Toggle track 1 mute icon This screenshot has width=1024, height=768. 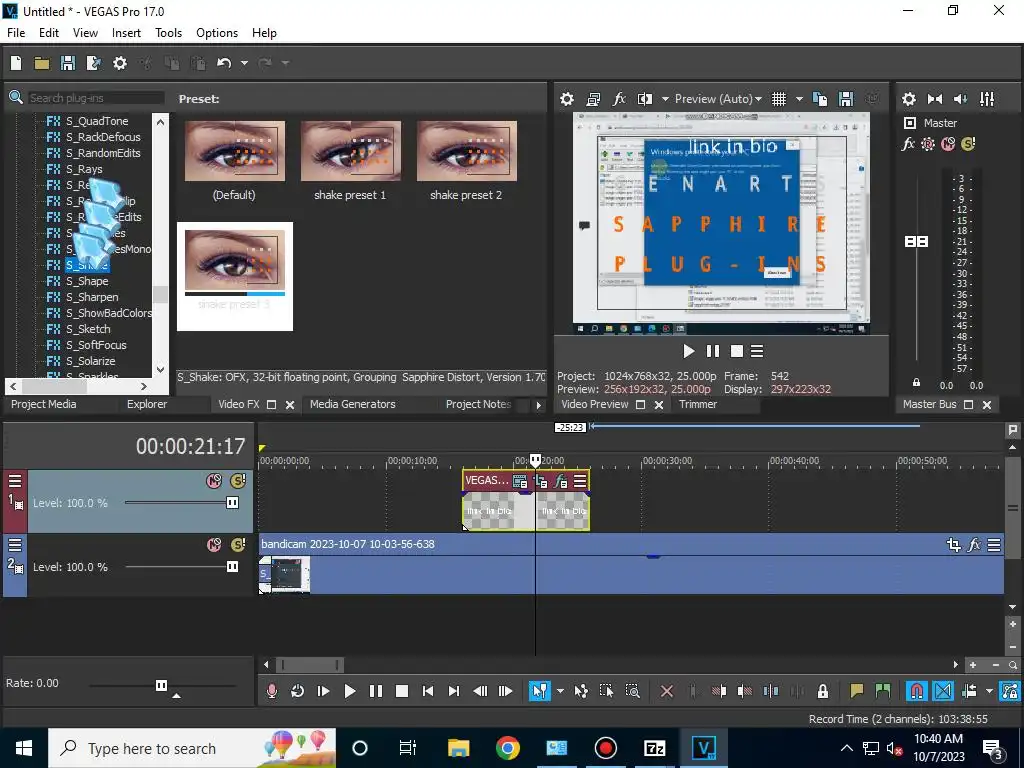click(x=214, y=481)
